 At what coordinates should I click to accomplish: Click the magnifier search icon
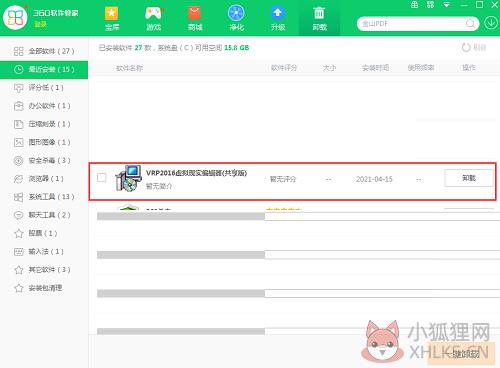(x=470, y=24)
